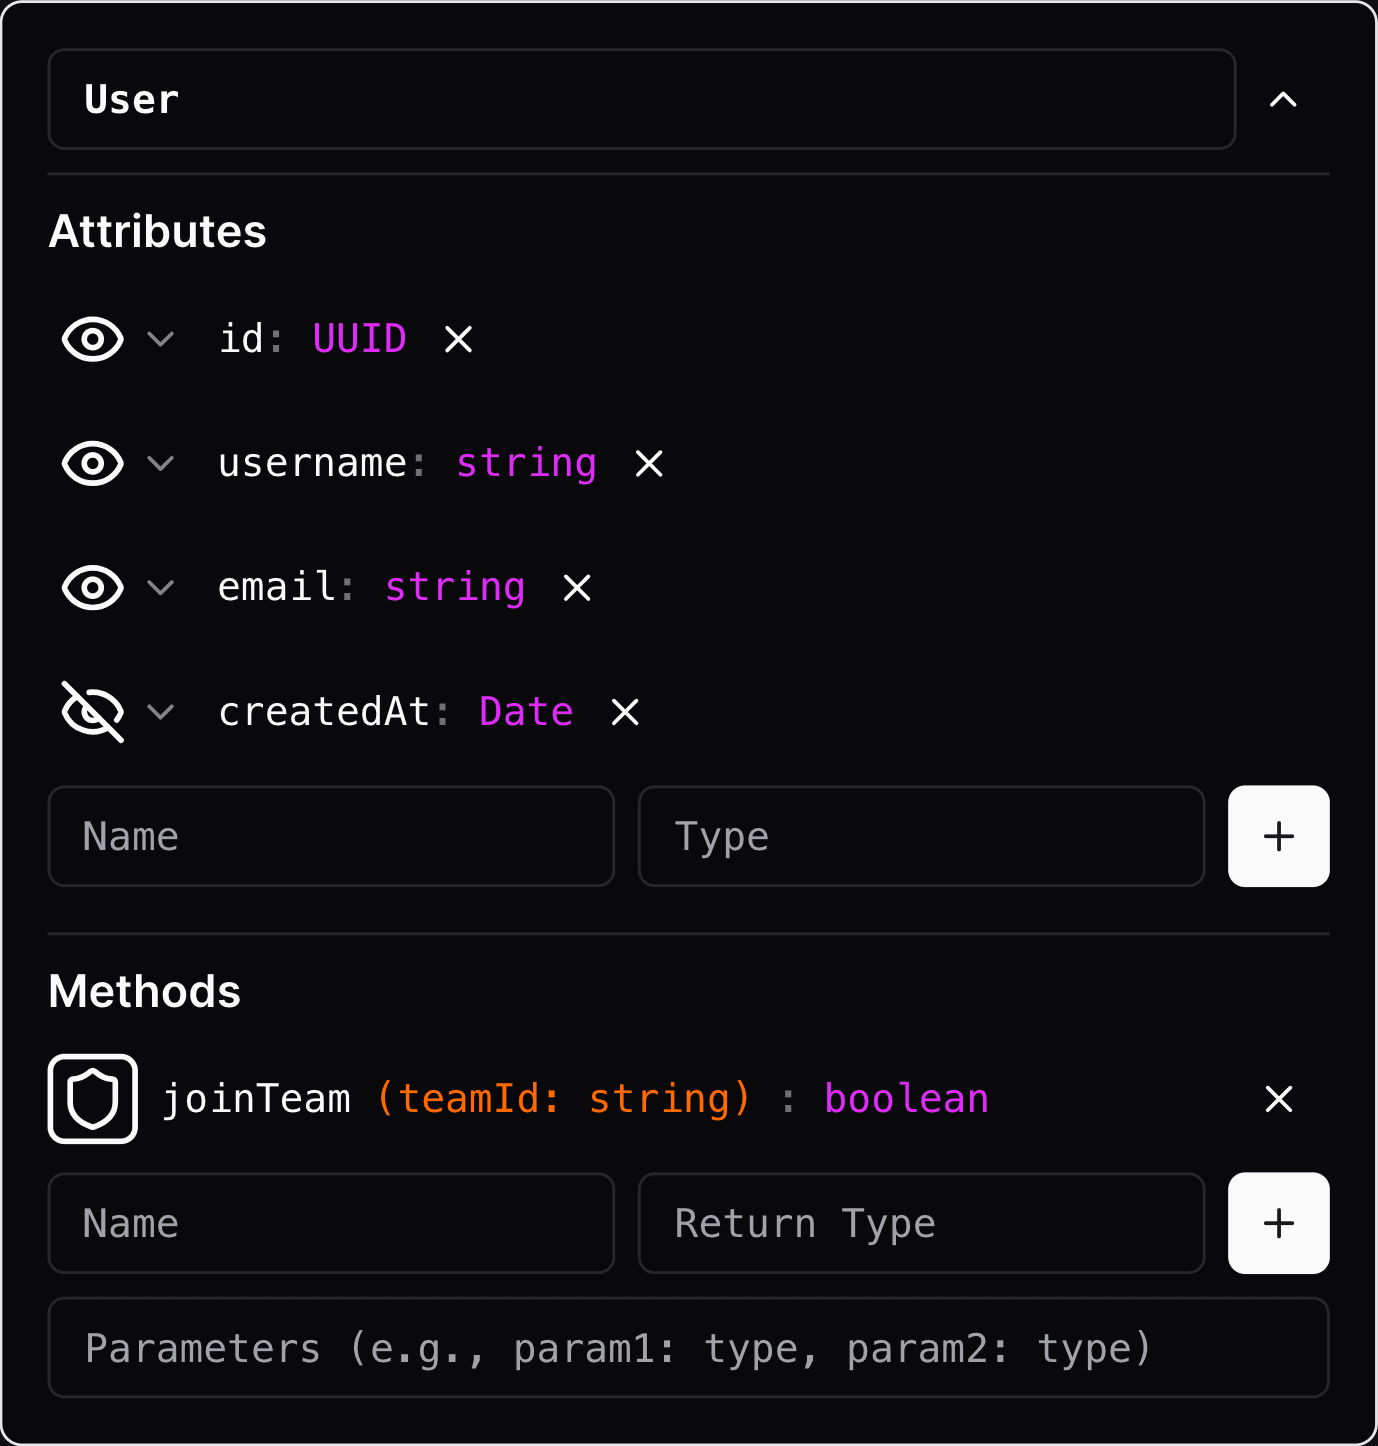Click the joinTeam shield visibility icon
Screen dimensions: 1378x1446
click(x=93, y=1099)
